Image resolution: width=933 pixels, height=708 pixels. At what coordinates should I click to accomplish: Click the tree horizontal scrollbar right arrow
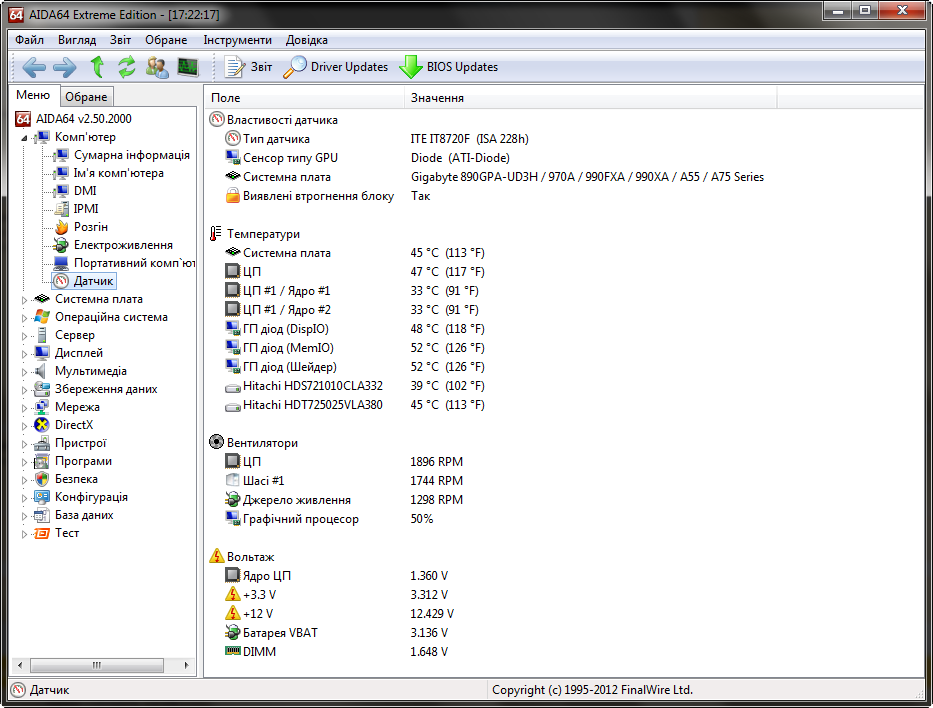186,665
